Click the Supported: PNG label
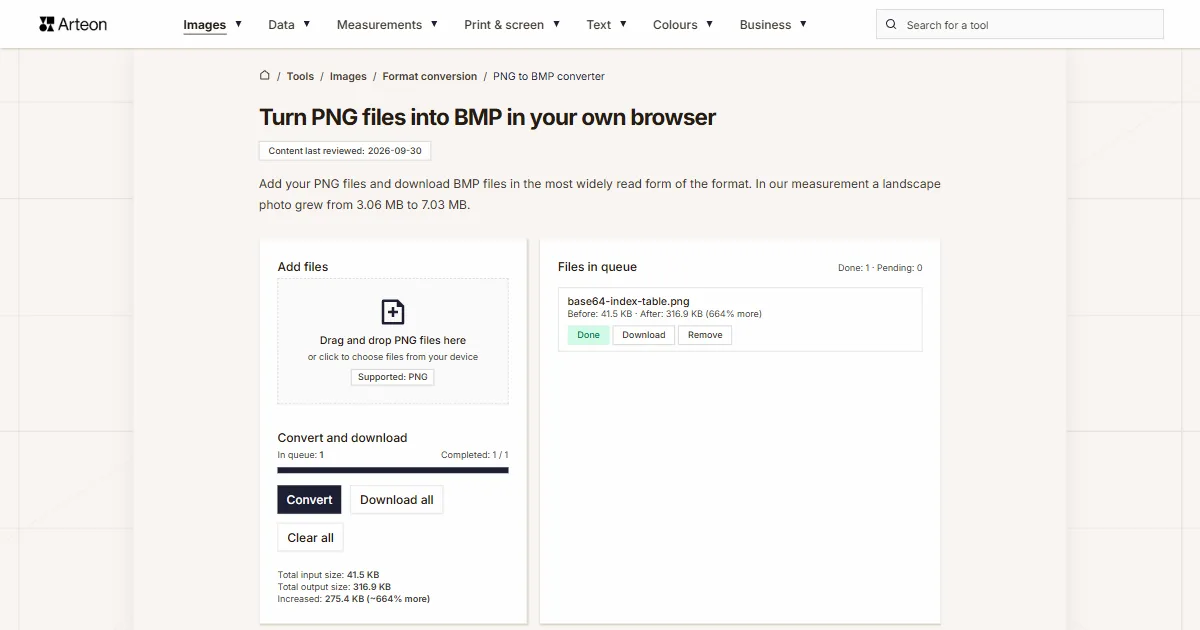This screenshot has height=630, width=1200. point(393,377)
